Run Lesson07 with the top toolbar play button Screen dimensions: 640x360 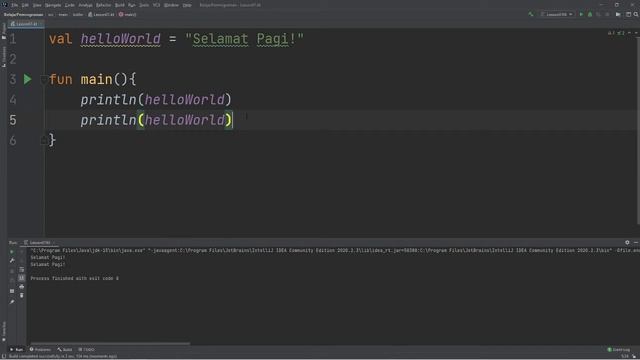point(581,14)
